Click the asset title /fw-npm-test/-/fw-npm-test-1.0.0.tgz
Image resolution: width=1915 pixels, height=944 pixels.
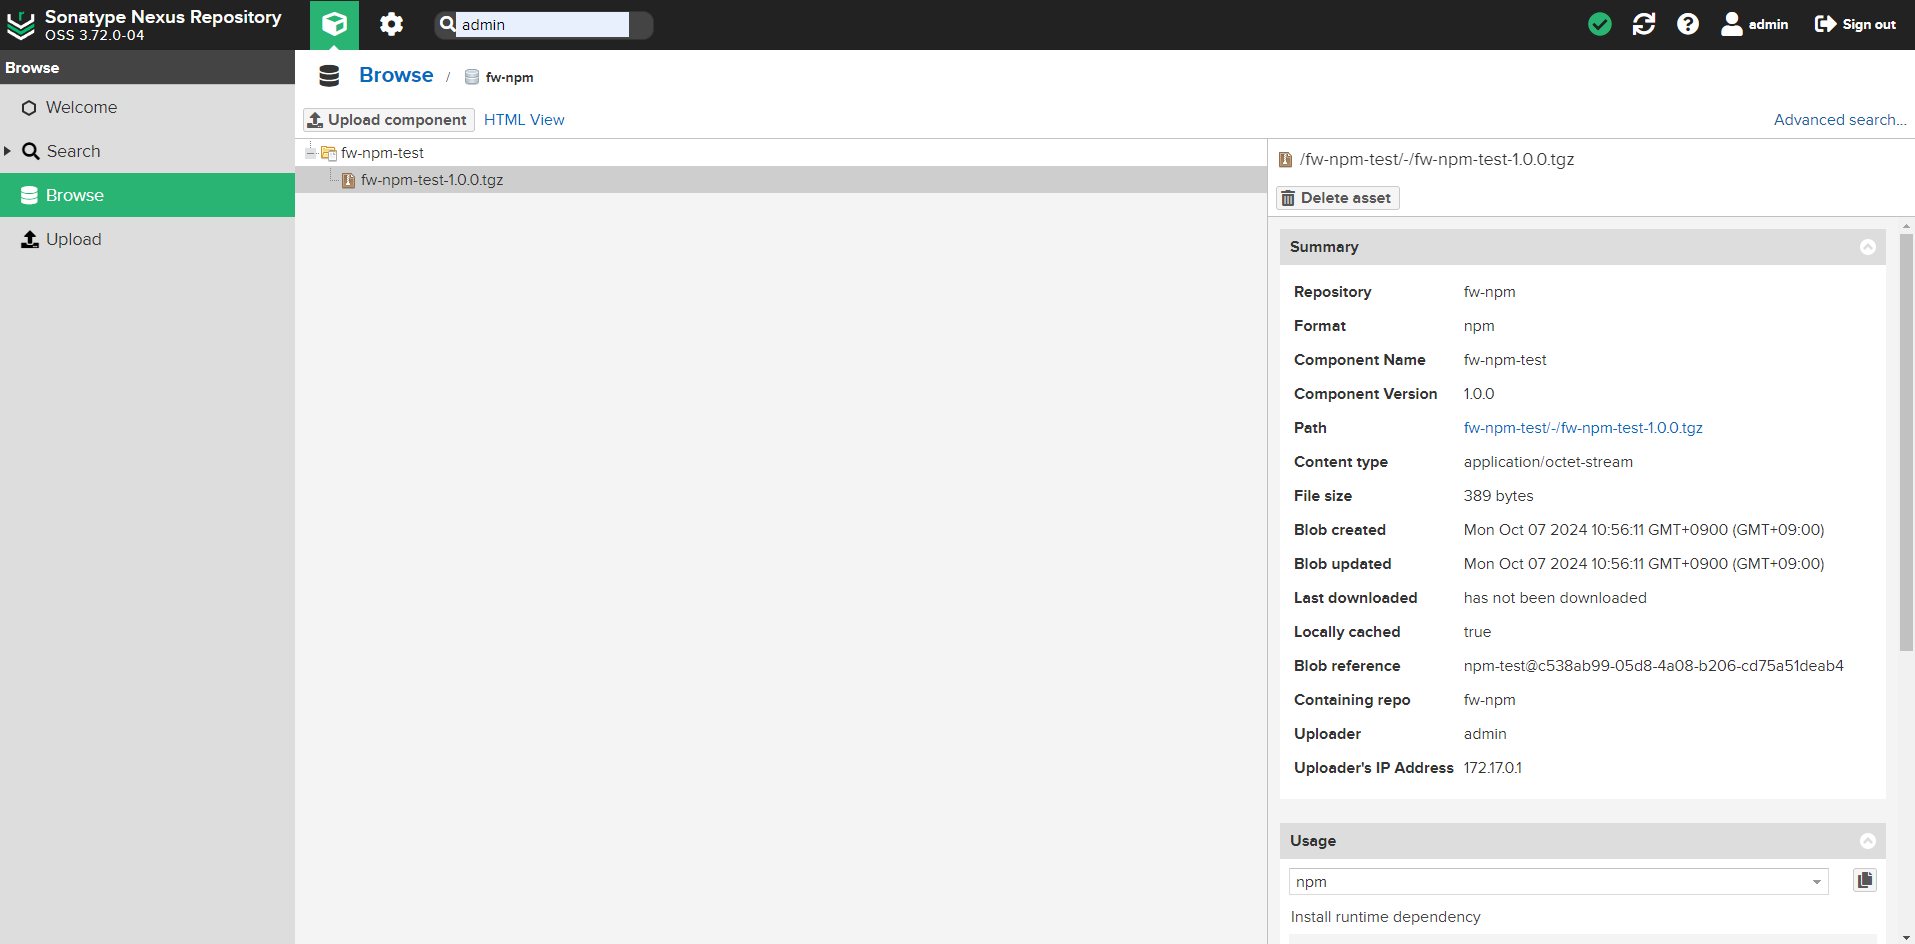[1437, 159]
